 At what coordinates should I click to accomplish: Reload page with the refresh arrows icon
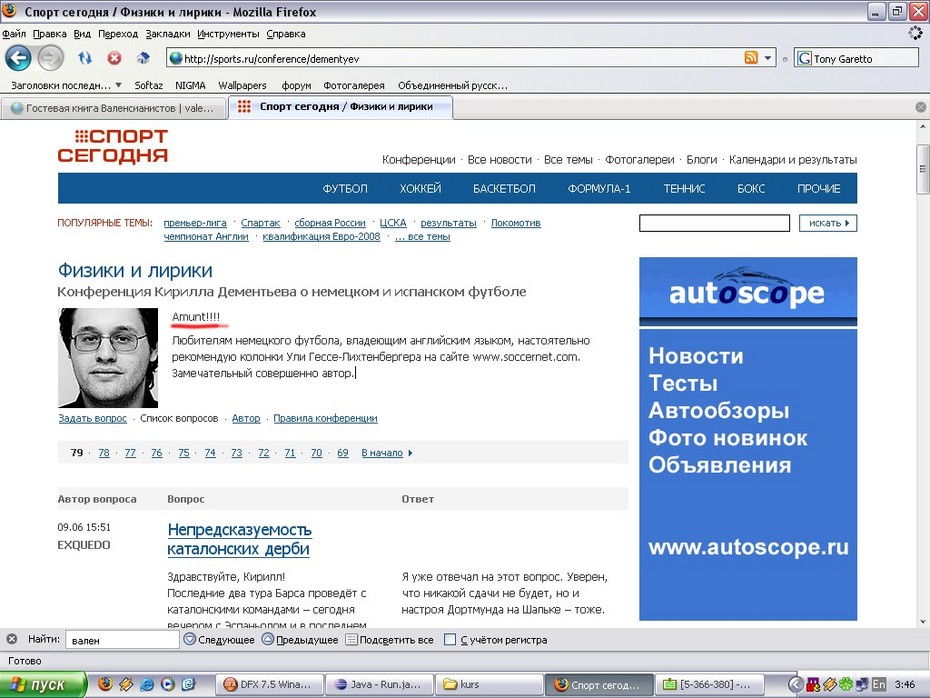pyautogui.click(x=85, y=58)
